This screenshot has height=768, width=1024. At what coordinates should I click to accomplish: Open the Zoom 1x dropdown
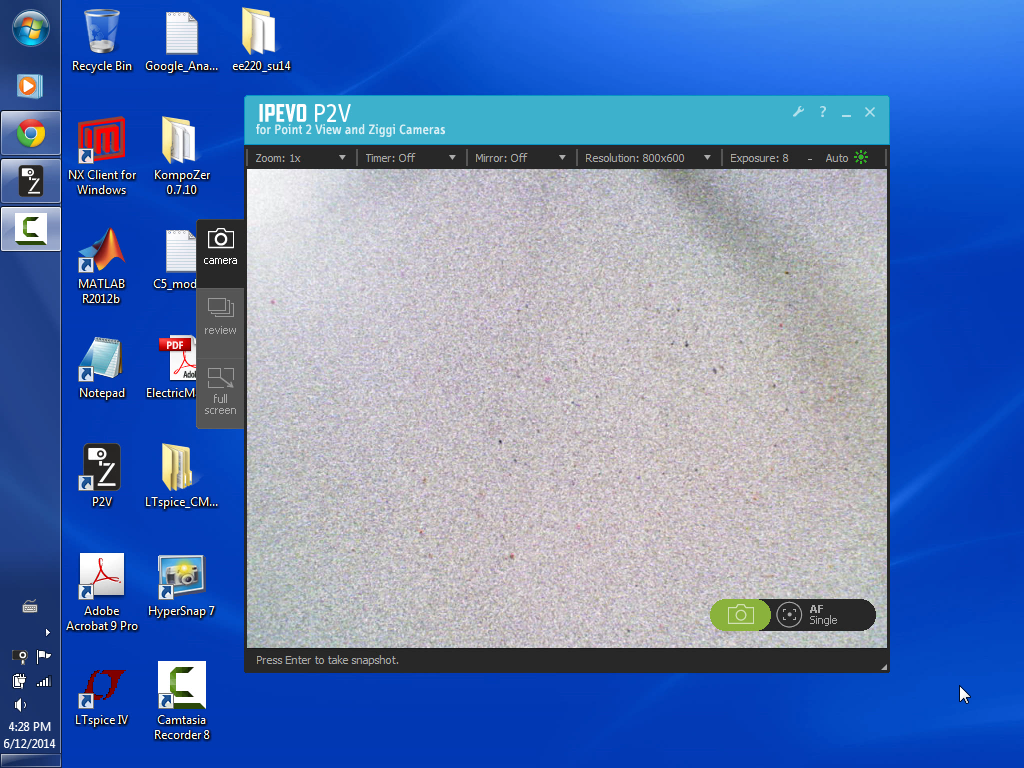tap(300, 158)
